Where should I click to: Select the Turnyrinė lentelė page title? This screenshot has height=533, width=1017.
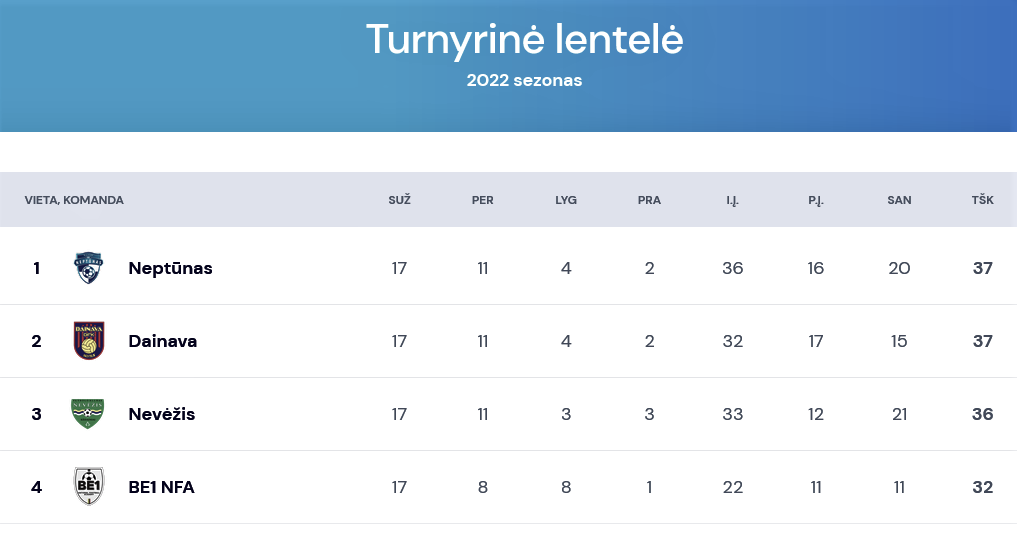click(524, 39)
